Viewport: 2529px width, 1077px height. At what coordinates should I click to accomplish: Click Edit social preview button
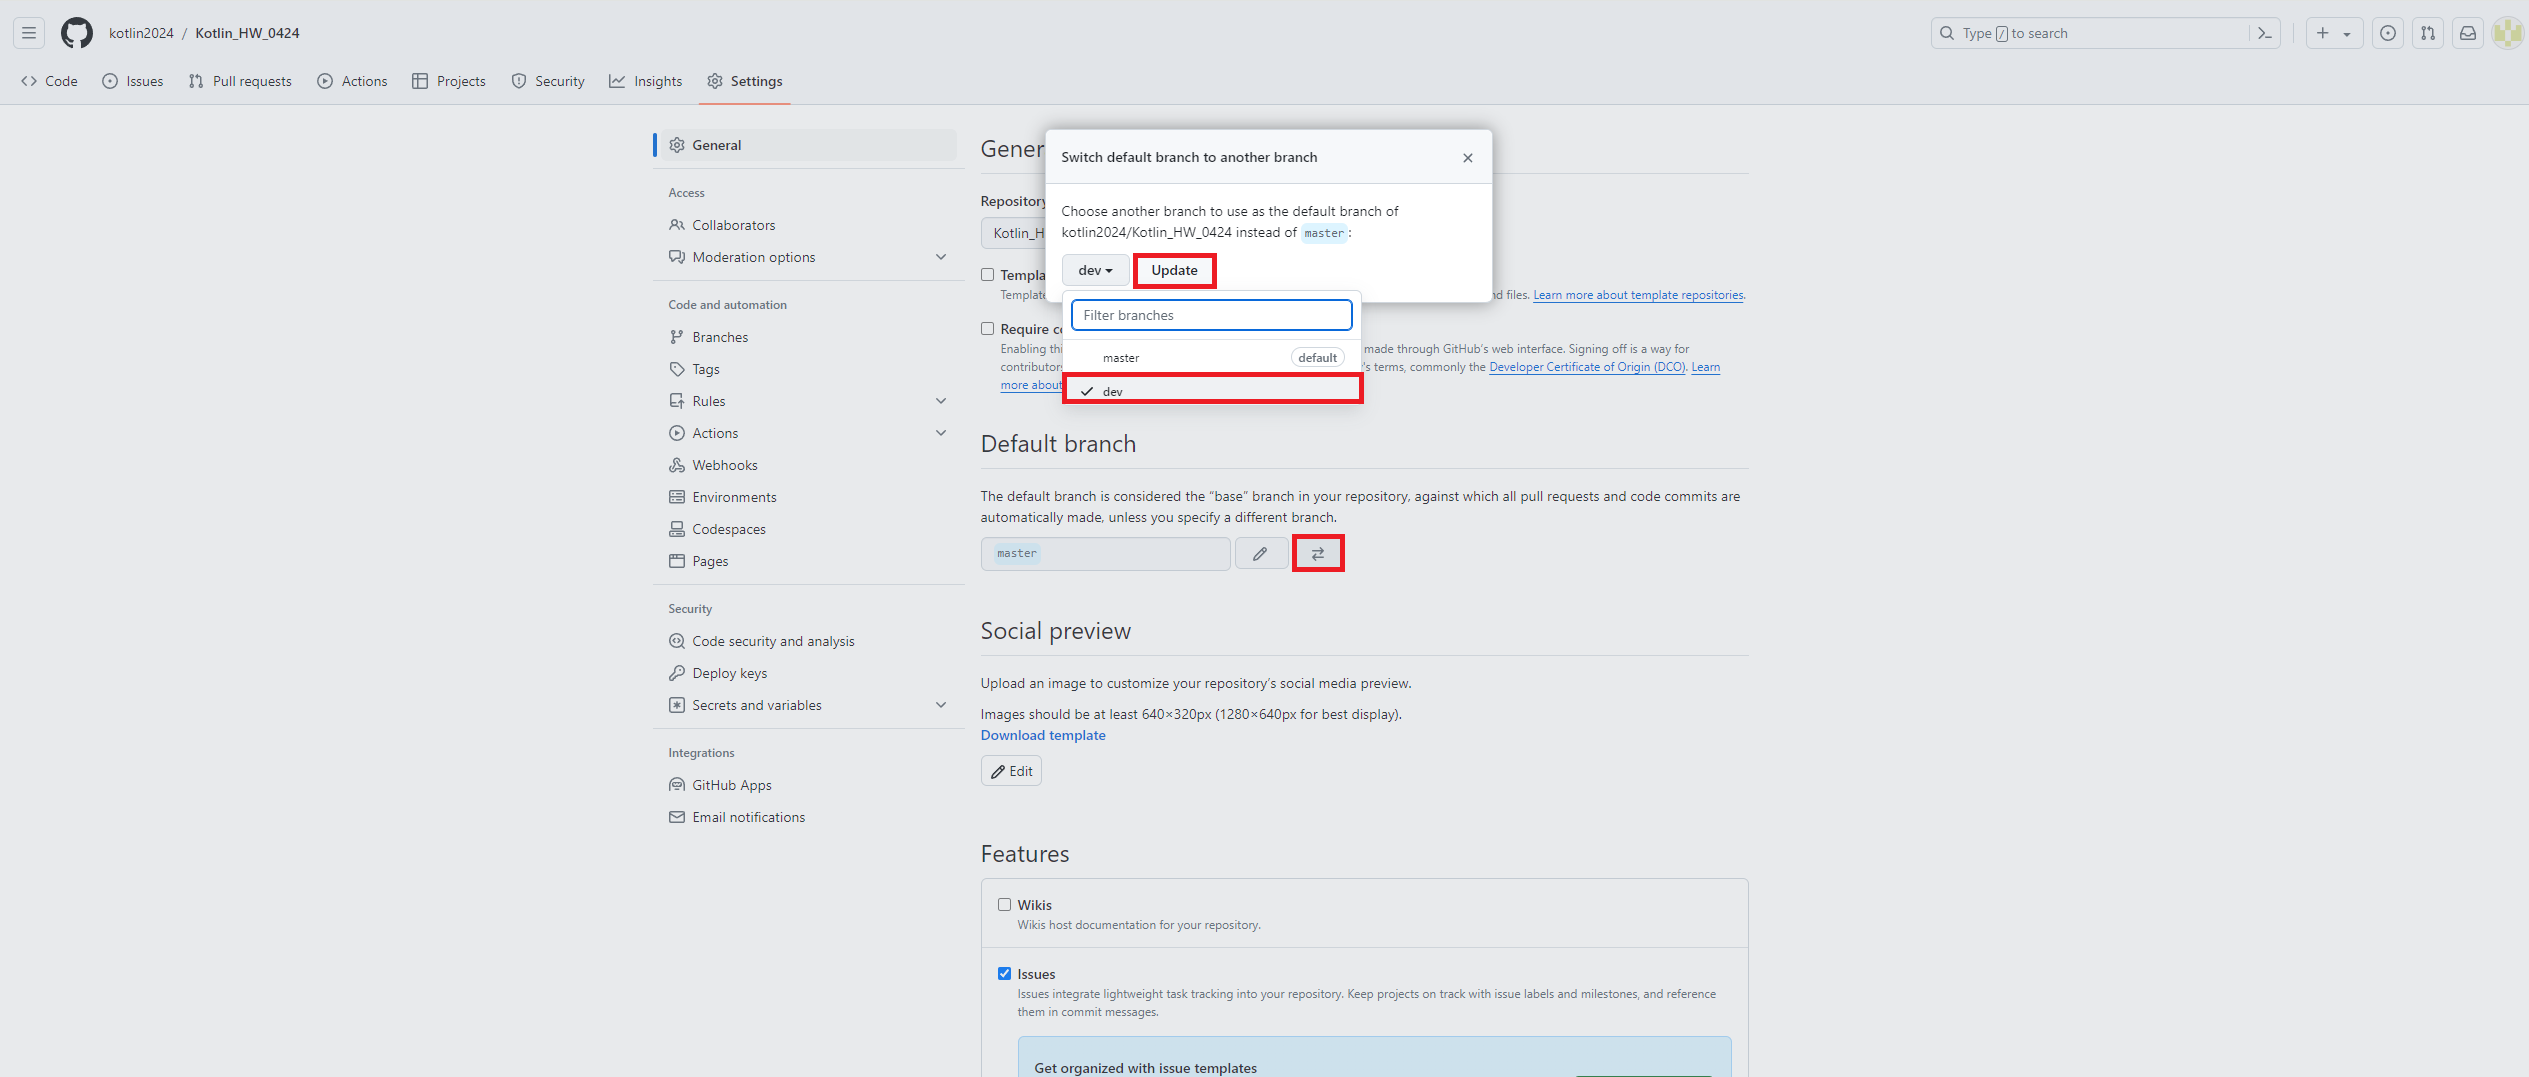tap(1011, 771)
